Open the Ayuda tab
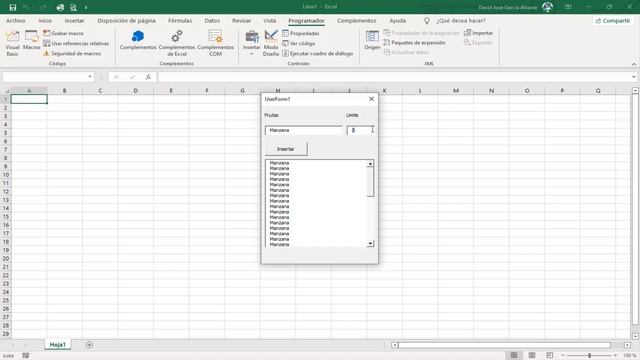 tap(398, 20)
